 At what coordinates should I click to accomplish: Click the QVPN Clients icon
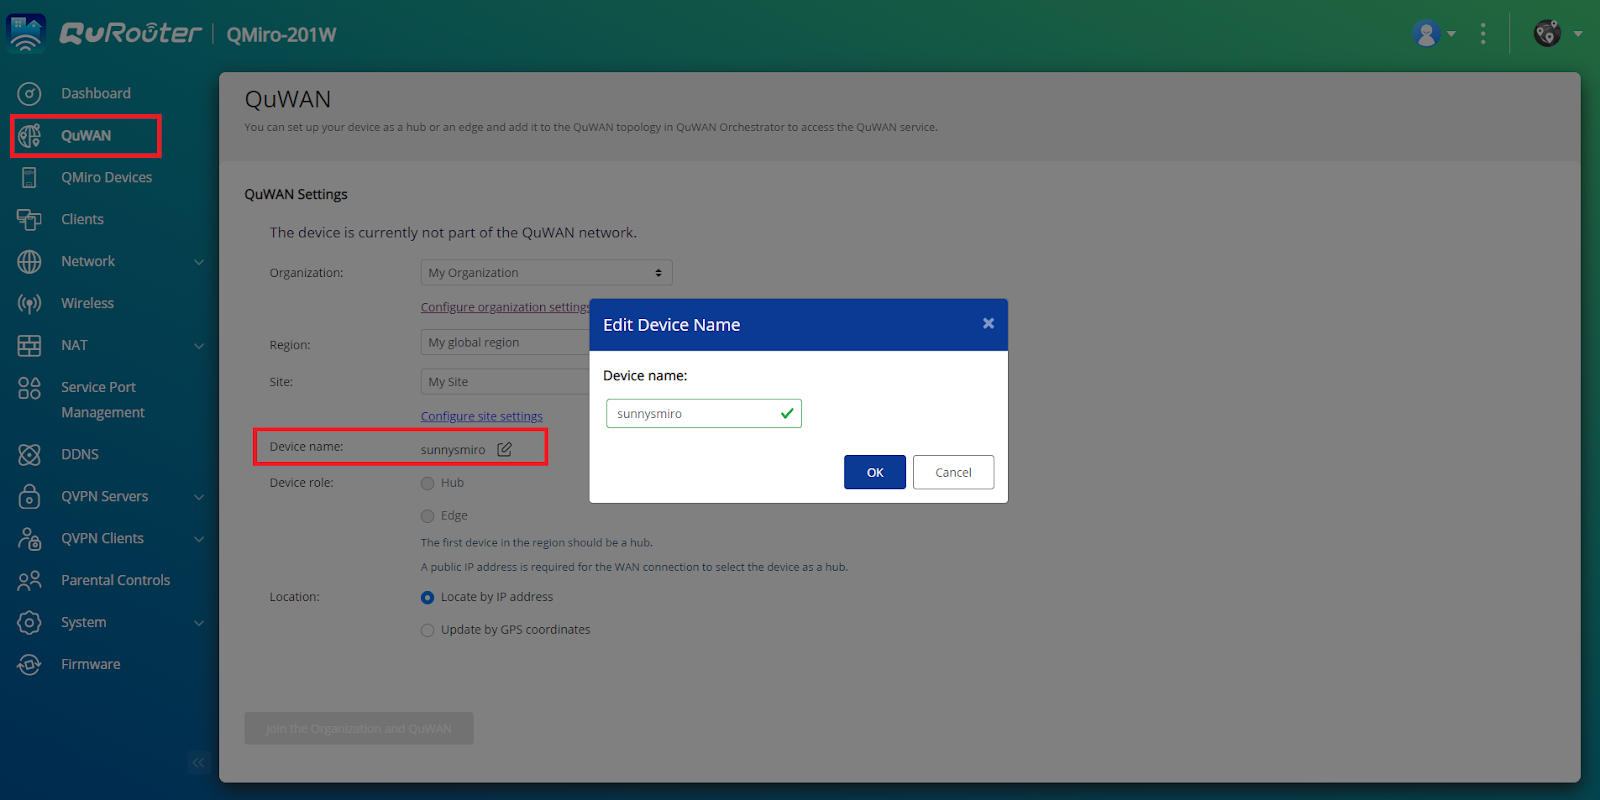[x=29, y=539]
